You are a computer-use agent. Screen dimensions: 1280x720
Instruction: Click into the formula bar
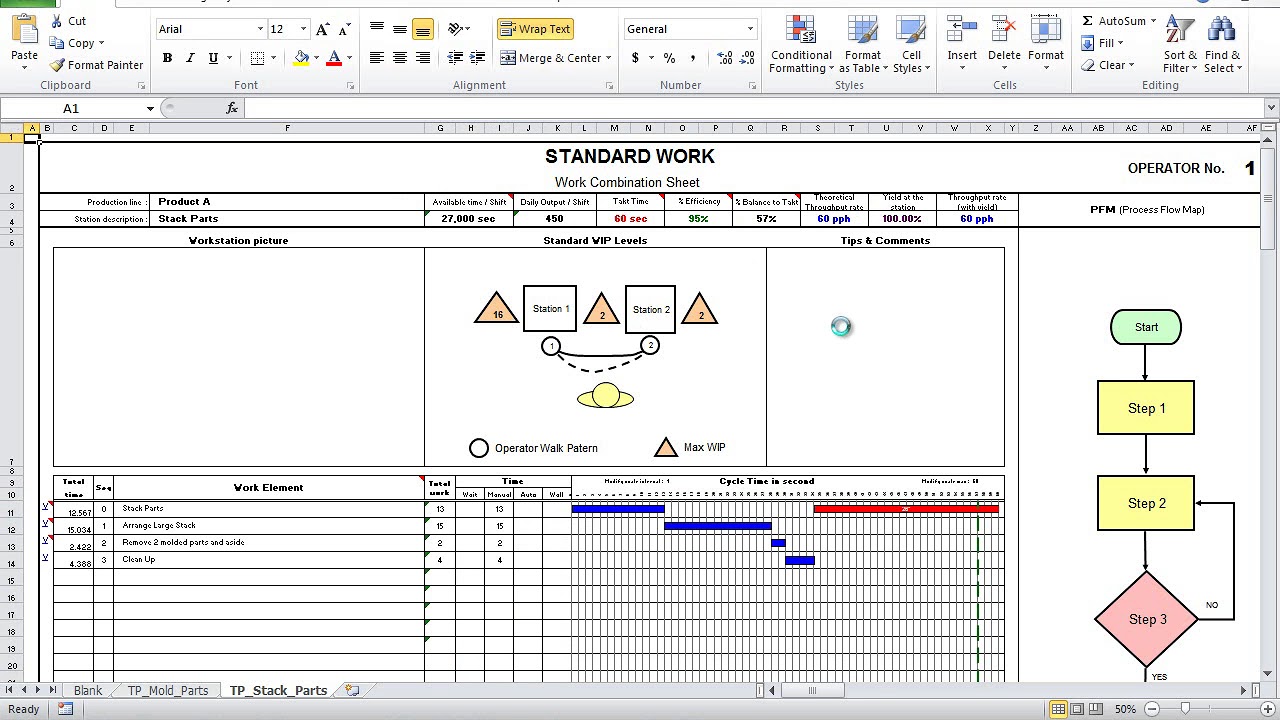pyautogui.click(x=755, y=108)
